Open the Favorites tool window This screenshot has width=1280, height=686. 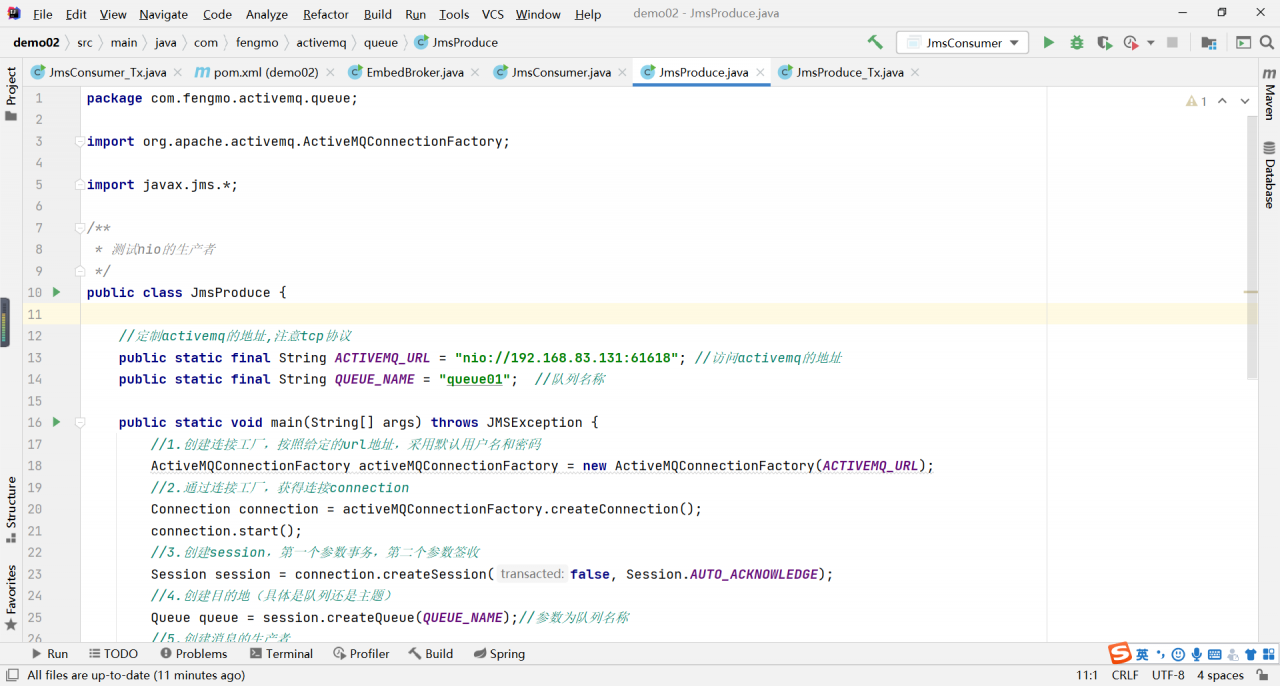pos(11,598)
